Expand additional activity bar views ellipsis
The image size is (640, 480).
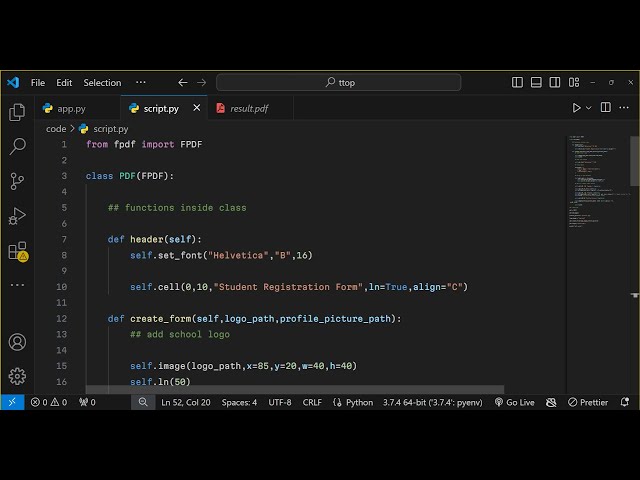pos(17,285)
